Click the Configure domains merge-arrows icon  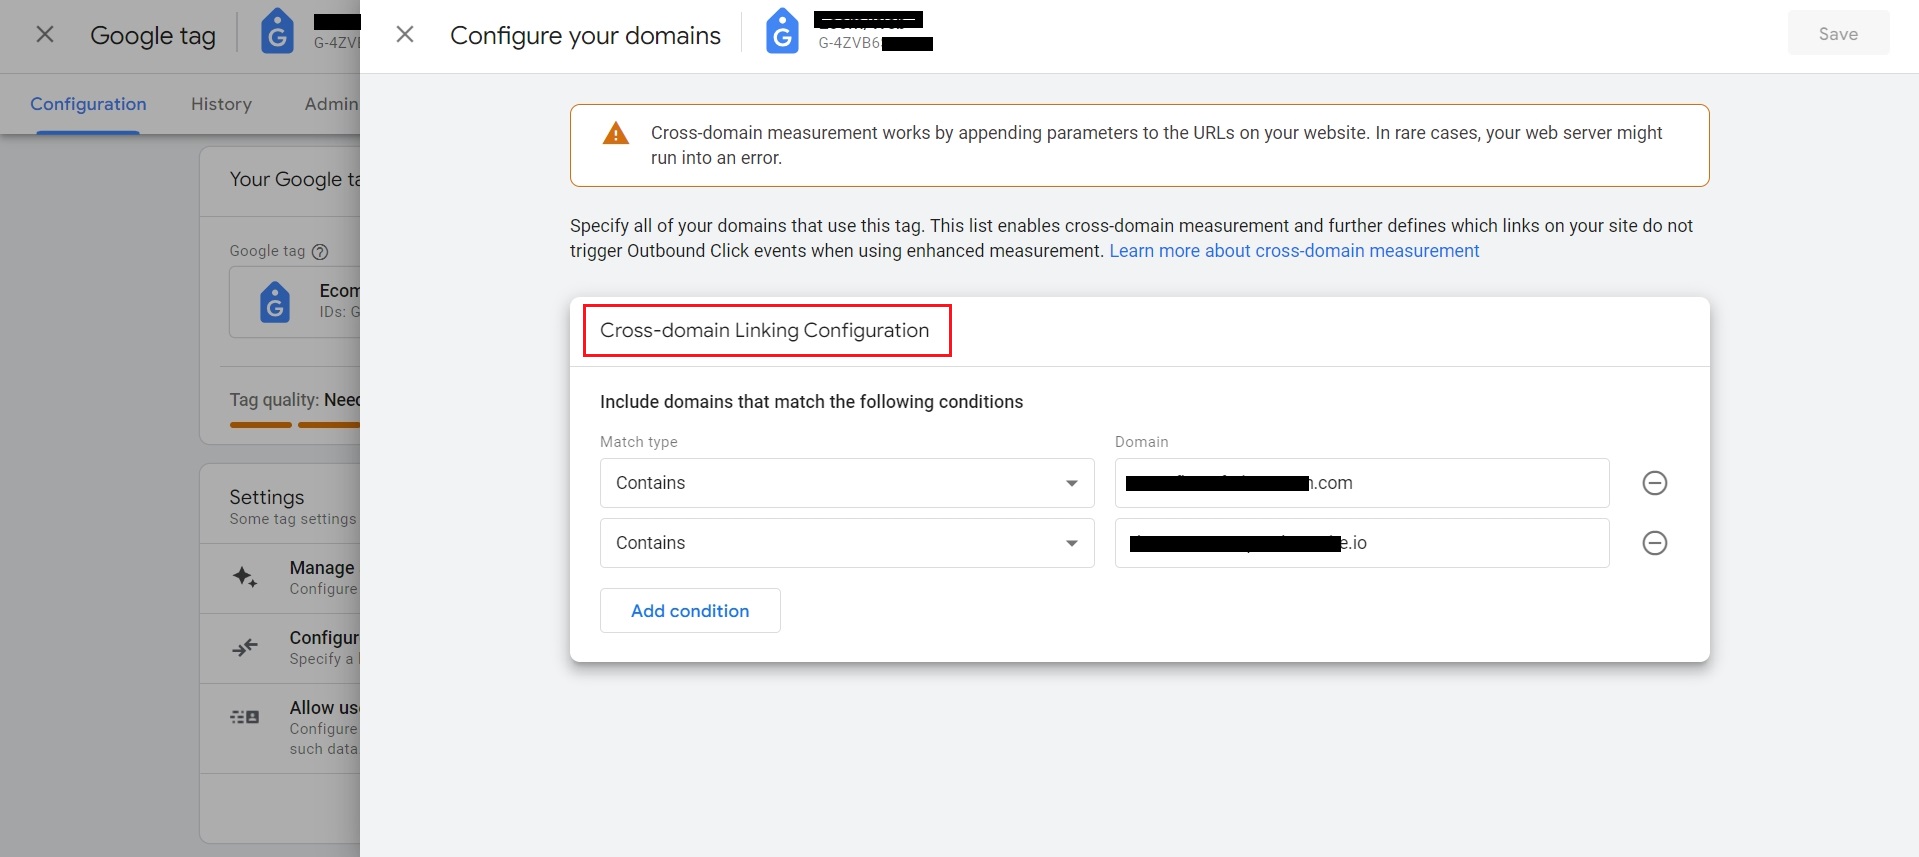coord(245,647)
